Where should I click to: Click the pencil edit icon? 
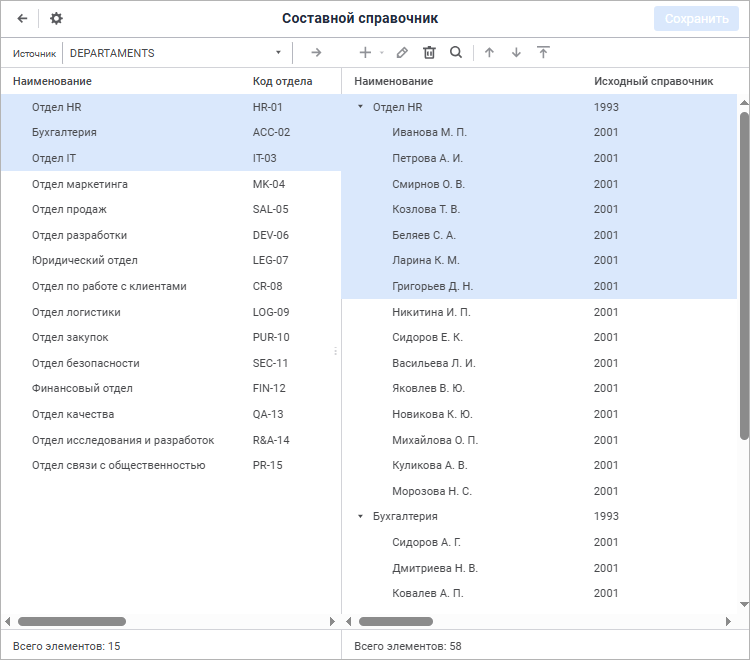[402, 53]
